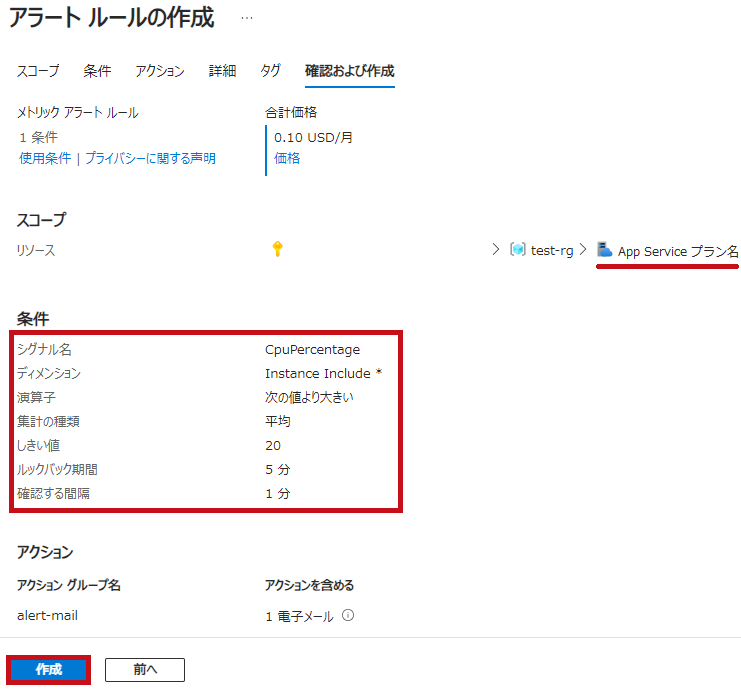This screenshot has height=691, width=741.
Task: Click the 作成 button
Action: pos(49,669)
